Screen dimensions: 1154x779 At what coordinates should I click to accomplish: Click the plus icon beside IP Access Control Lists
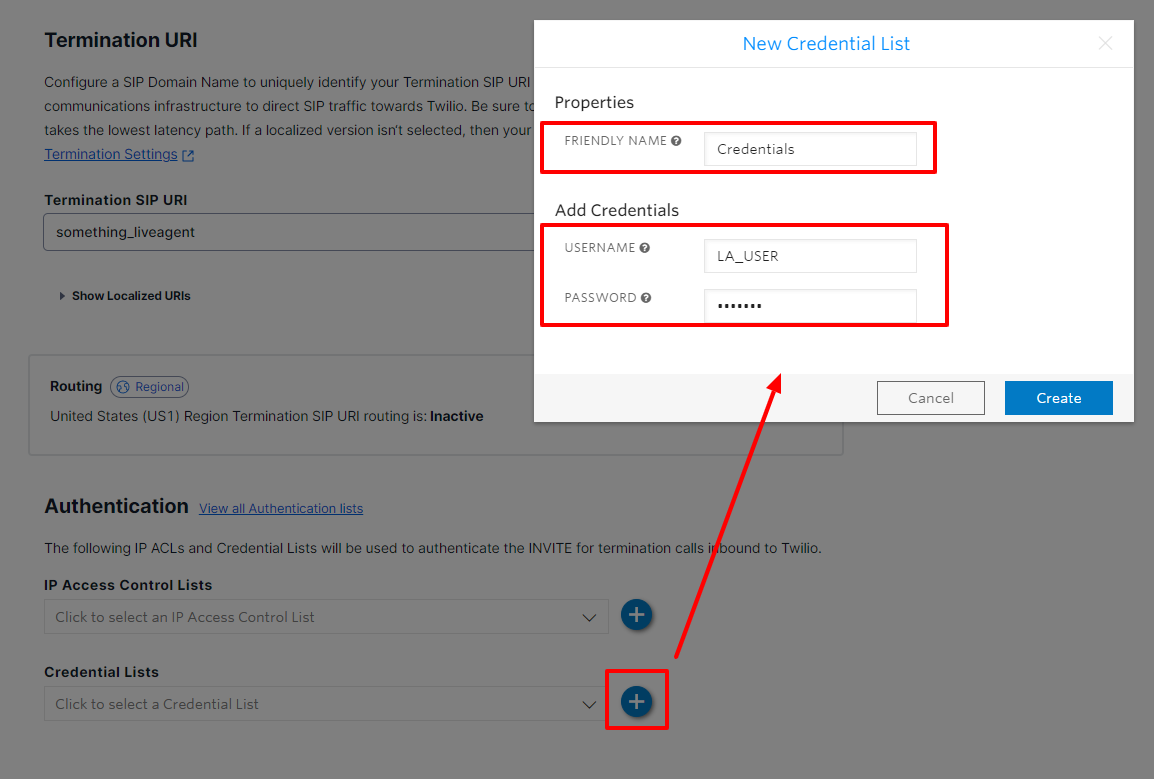(636, 615)
